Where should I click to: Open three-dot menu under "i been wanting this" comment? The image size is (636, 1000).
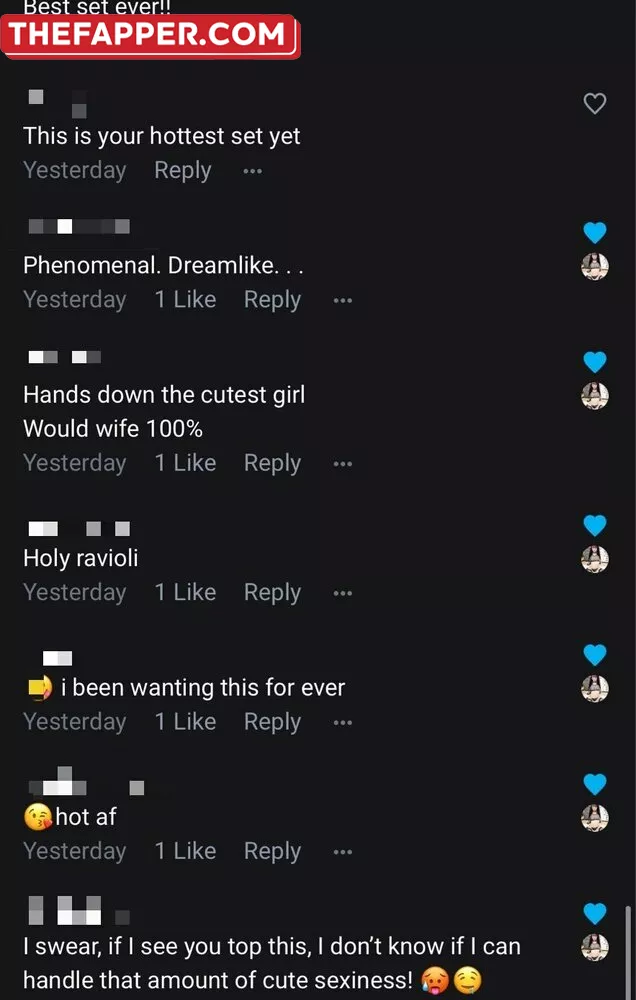point(343,723)
